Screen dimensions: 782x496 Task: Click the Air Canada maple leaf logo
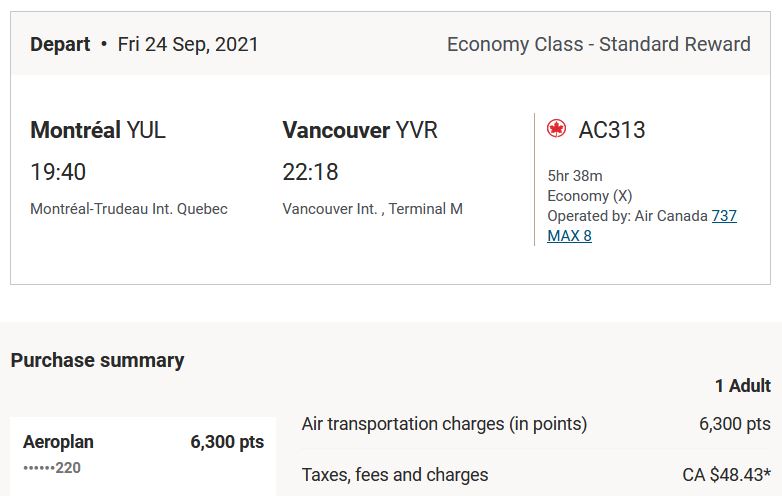556,129
